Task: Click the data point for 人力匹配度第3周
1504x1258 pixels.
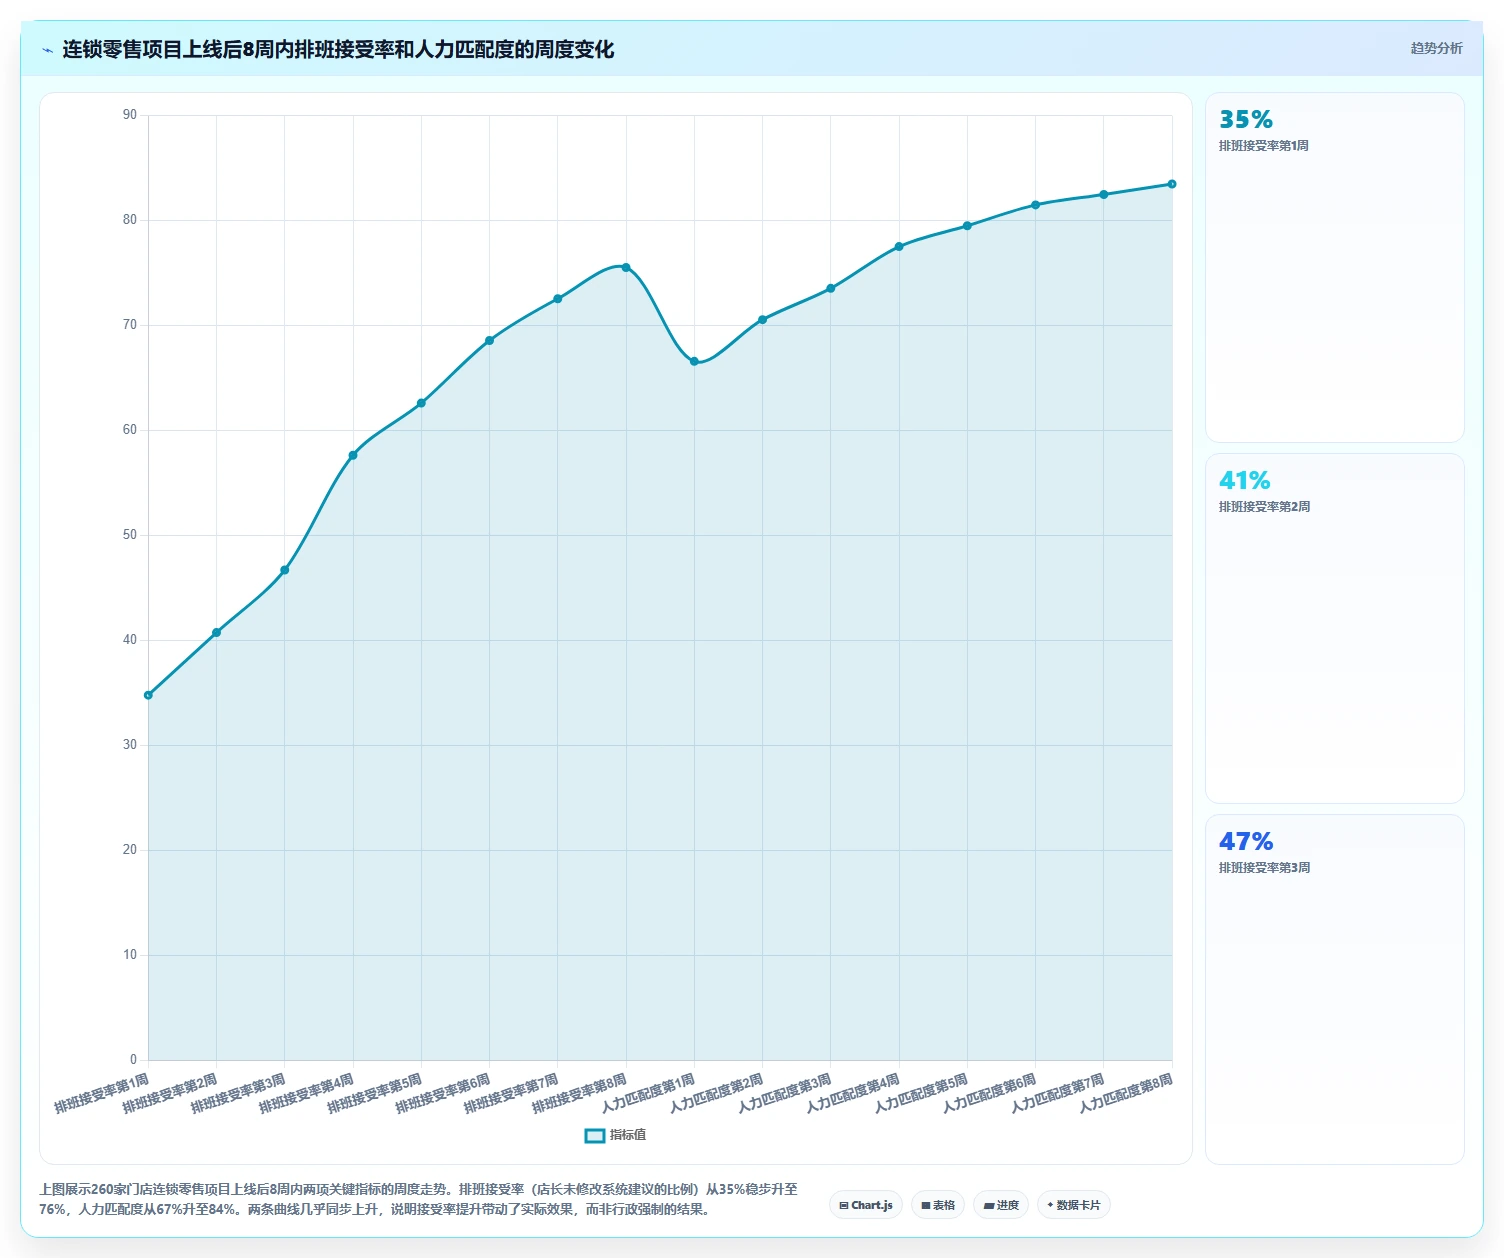Action: 830,288
